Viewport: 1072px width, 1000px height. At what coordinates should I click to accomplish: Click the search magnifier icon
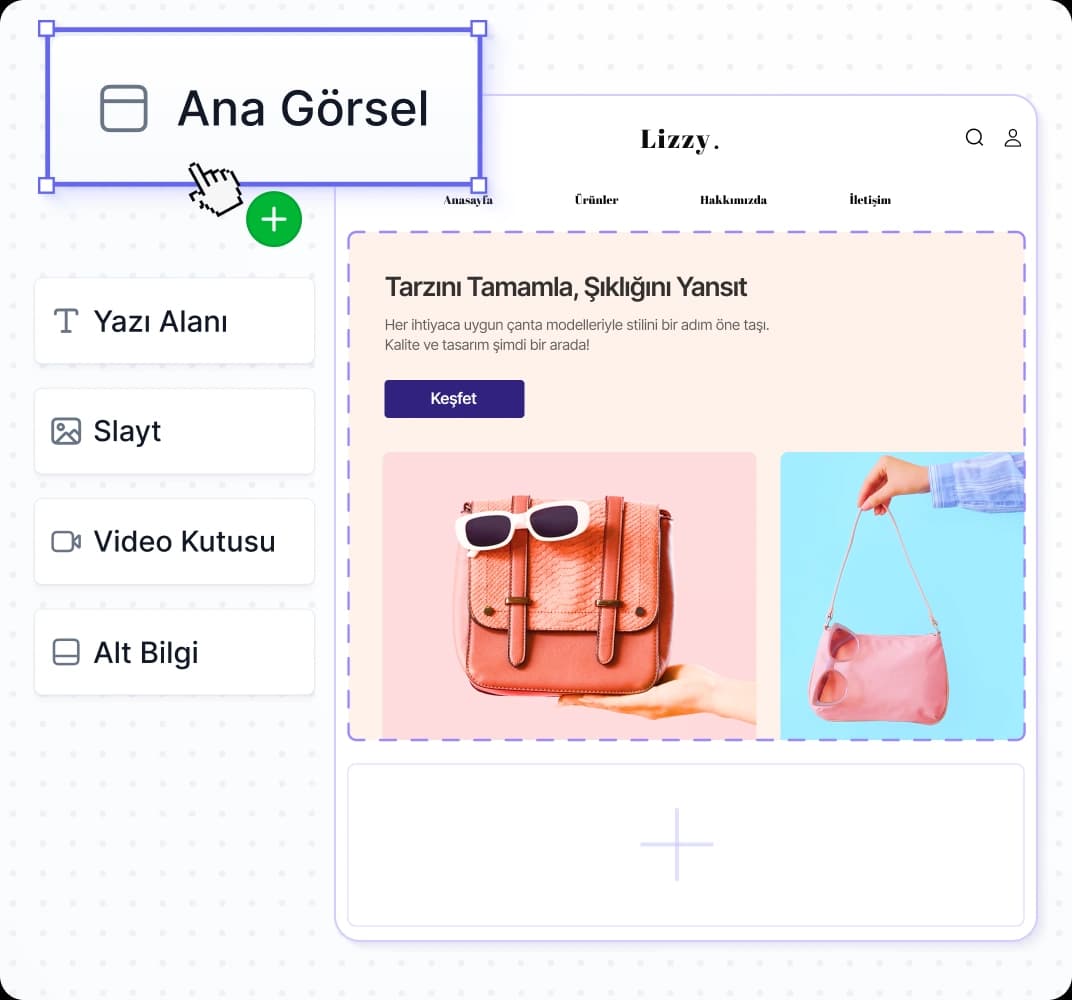(974, 138)
